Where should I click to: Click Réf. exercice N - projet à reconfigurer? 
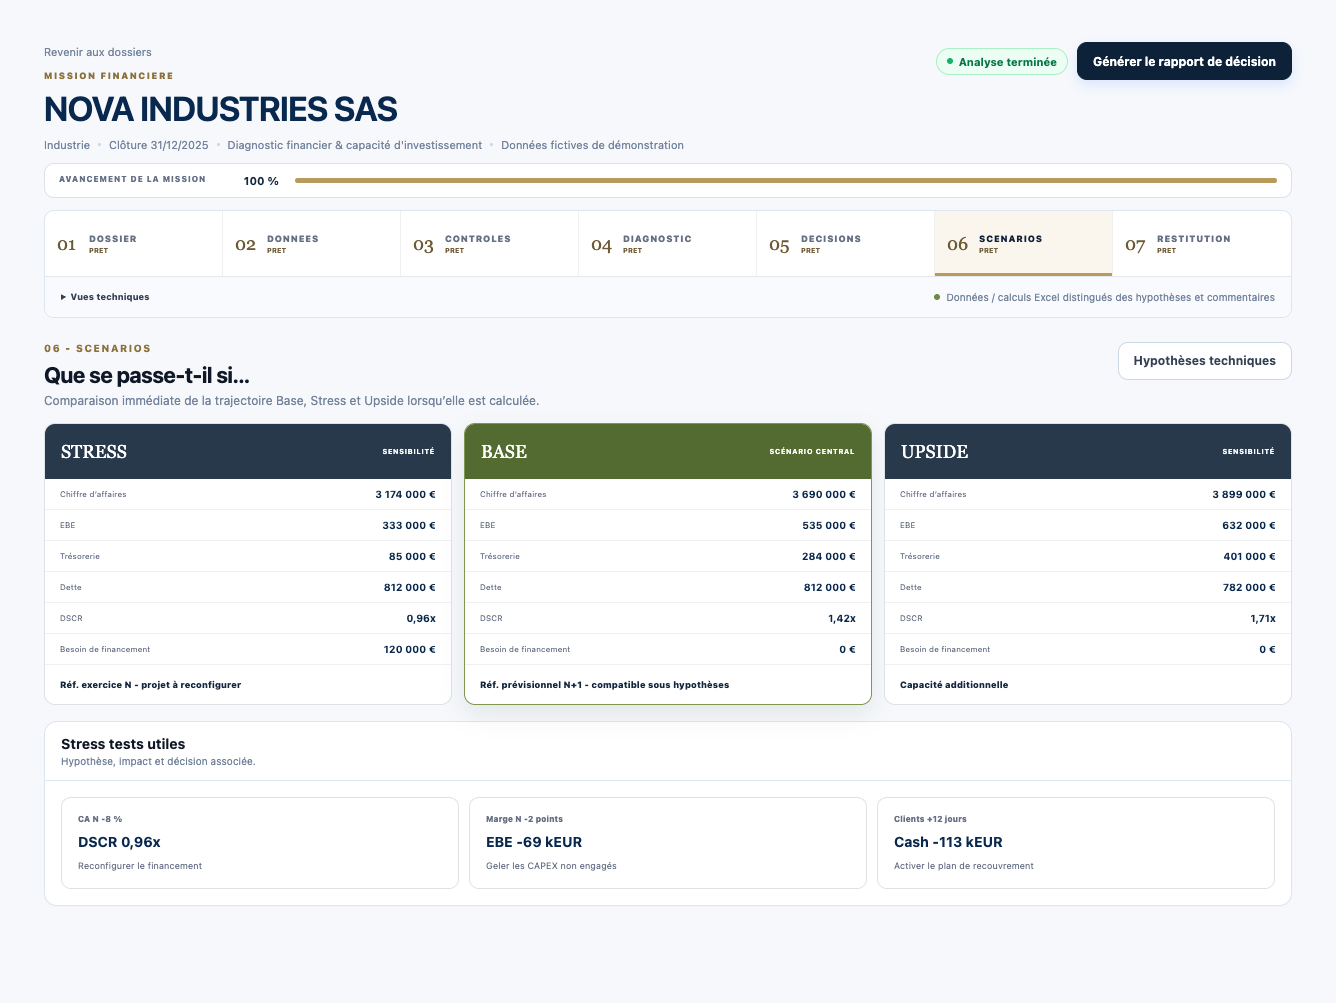click(x=150, y=685)
